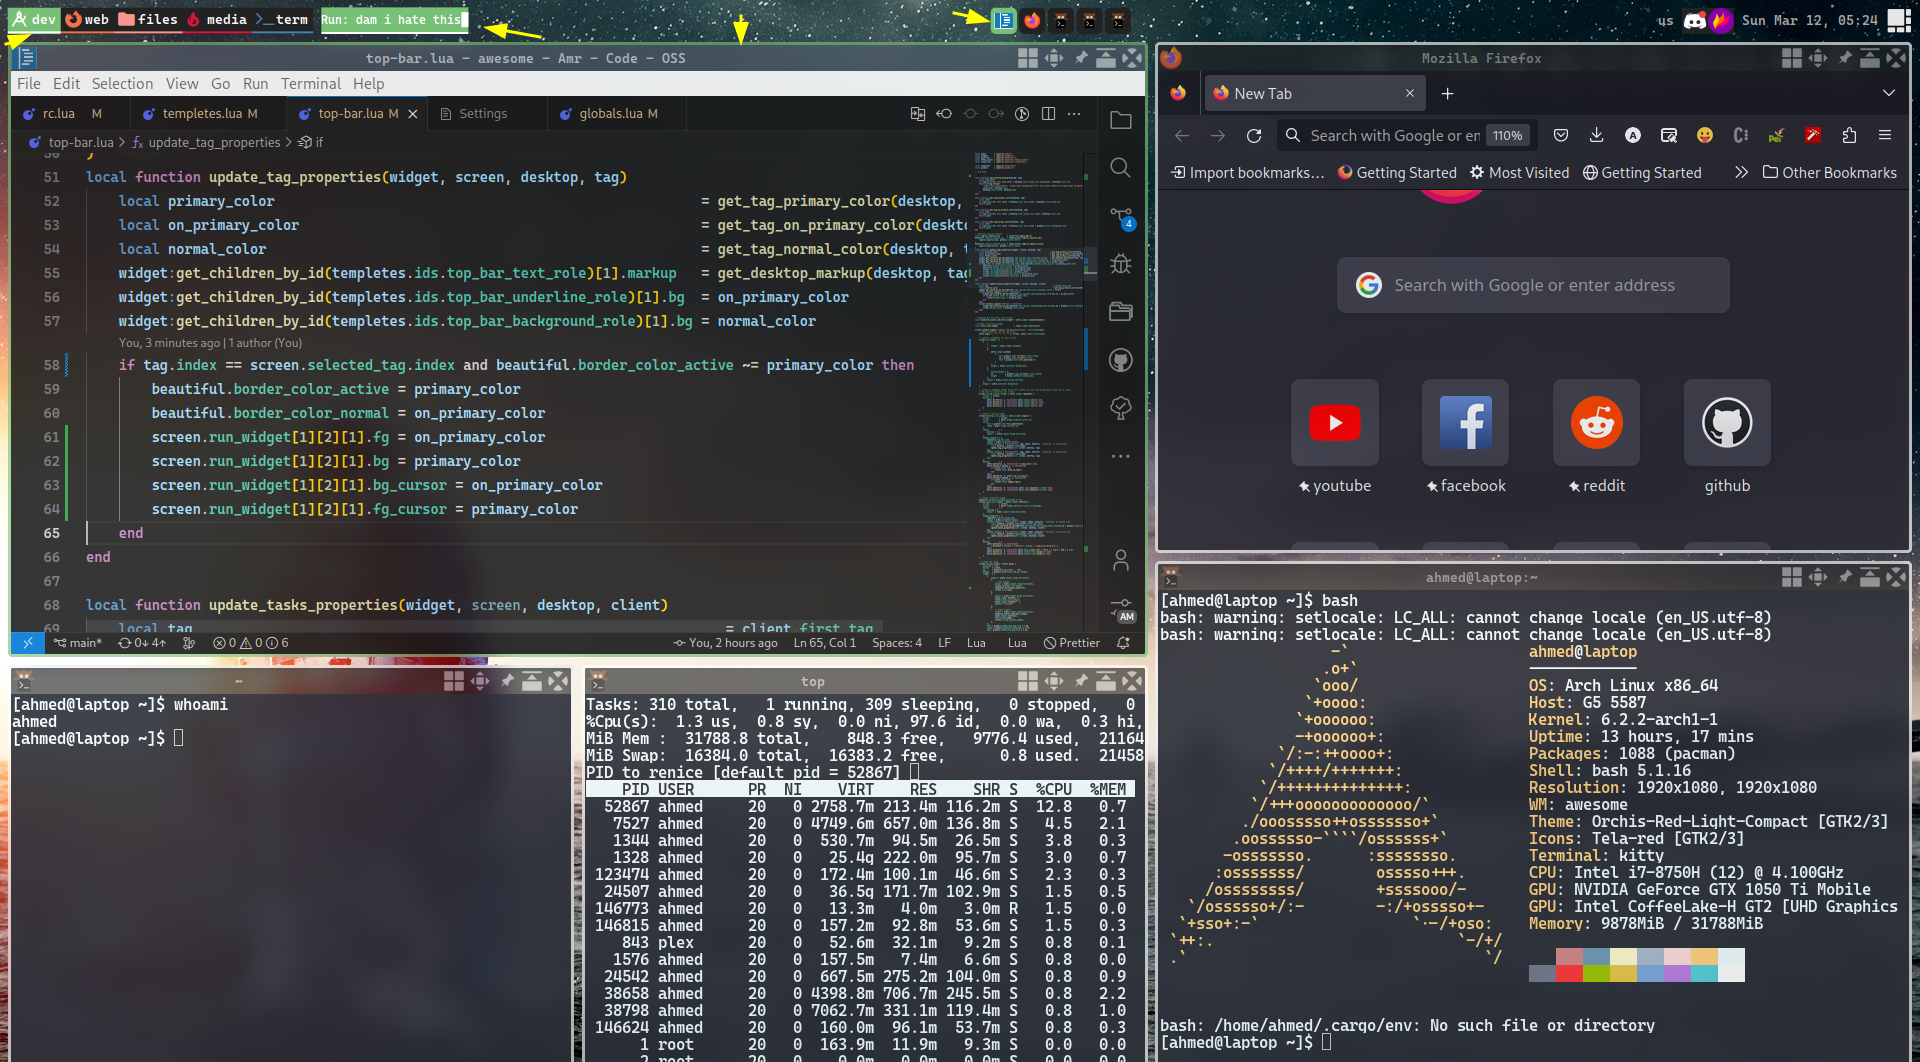Open Manage settings icon with AM badge

(1122, 610)
